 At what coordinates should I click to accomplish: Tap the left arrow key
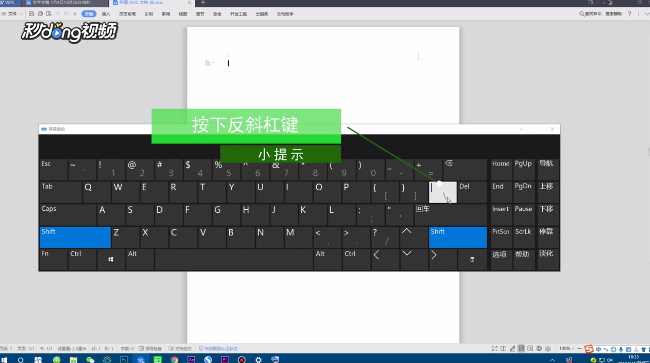click(385, 260)
